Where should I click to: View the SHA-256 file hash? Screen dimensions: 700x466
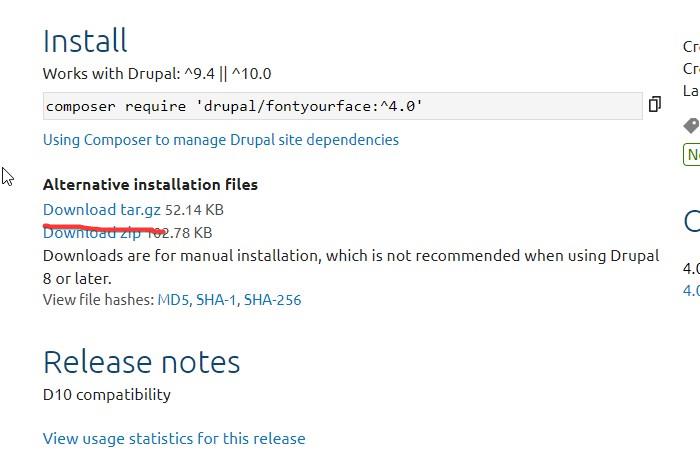tap(272, 300)
